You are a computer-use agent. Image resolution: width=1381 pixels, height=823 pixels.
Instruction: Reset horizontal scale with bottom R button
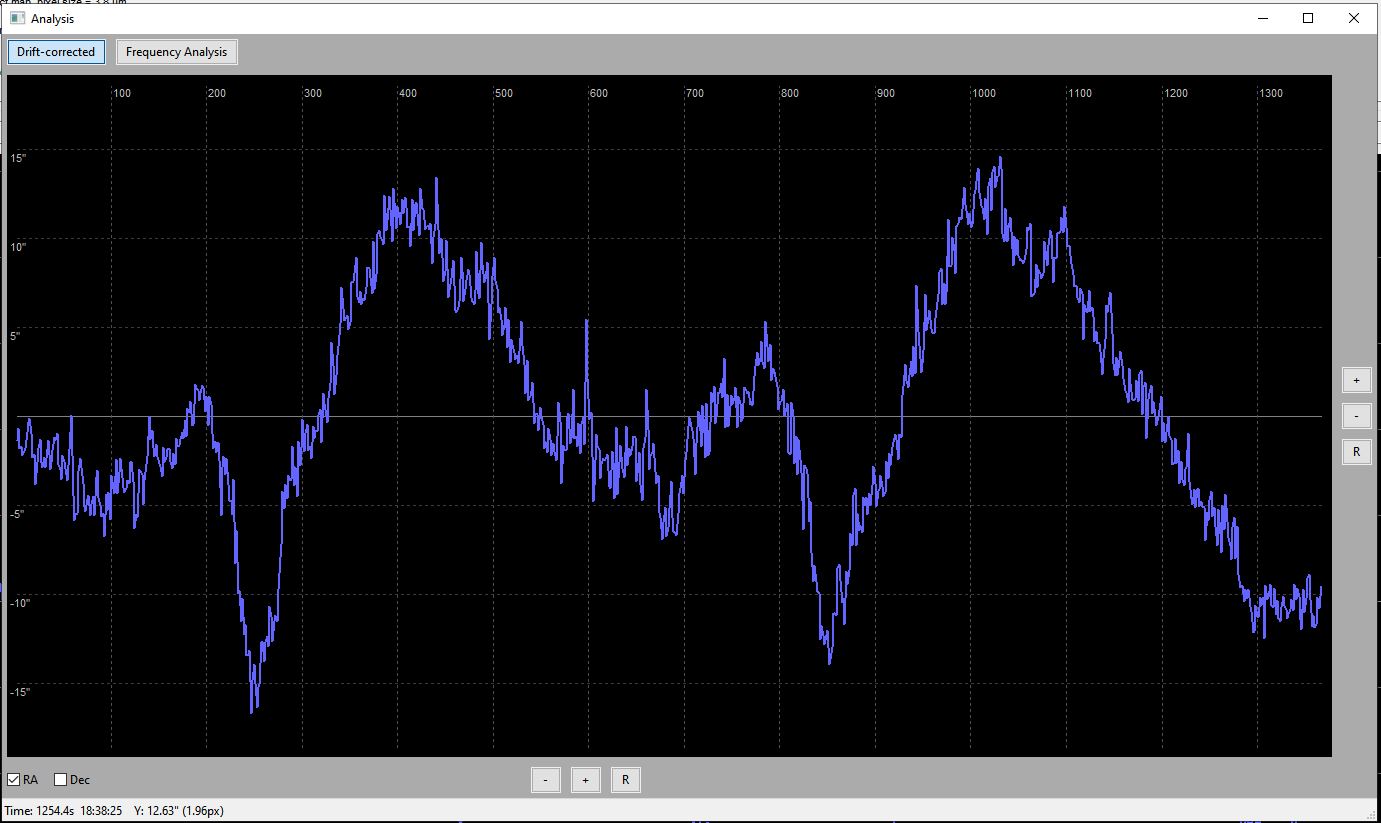click(x=625, y=780)
